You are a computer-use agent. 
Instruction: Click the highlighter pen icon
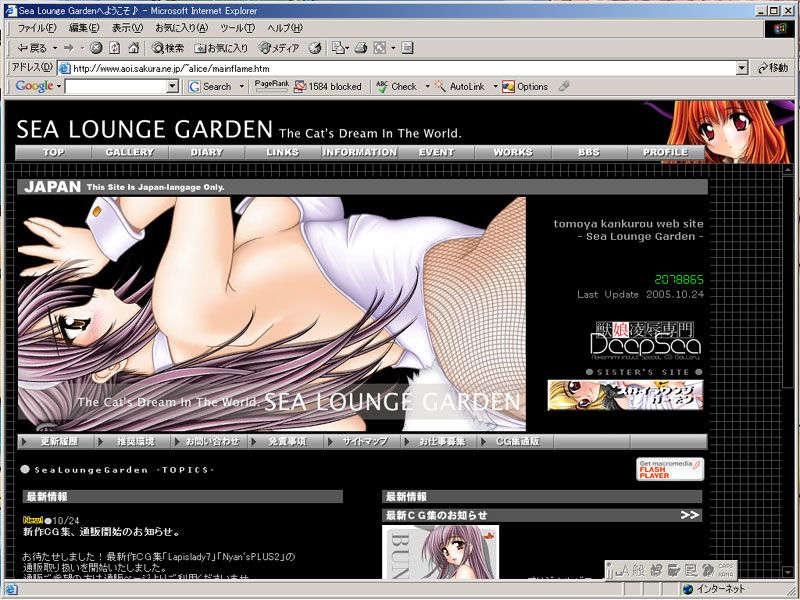point(564,86)
